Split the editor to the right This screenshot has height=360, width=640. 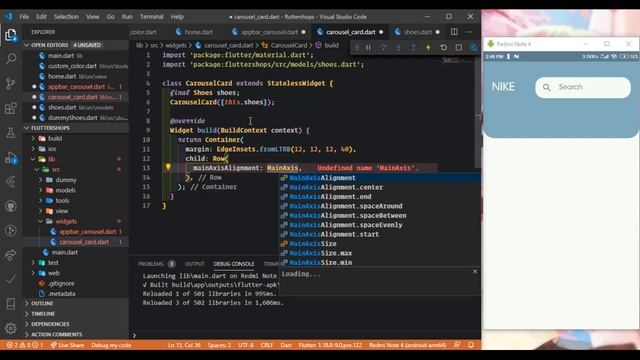[x=454, y=32]
